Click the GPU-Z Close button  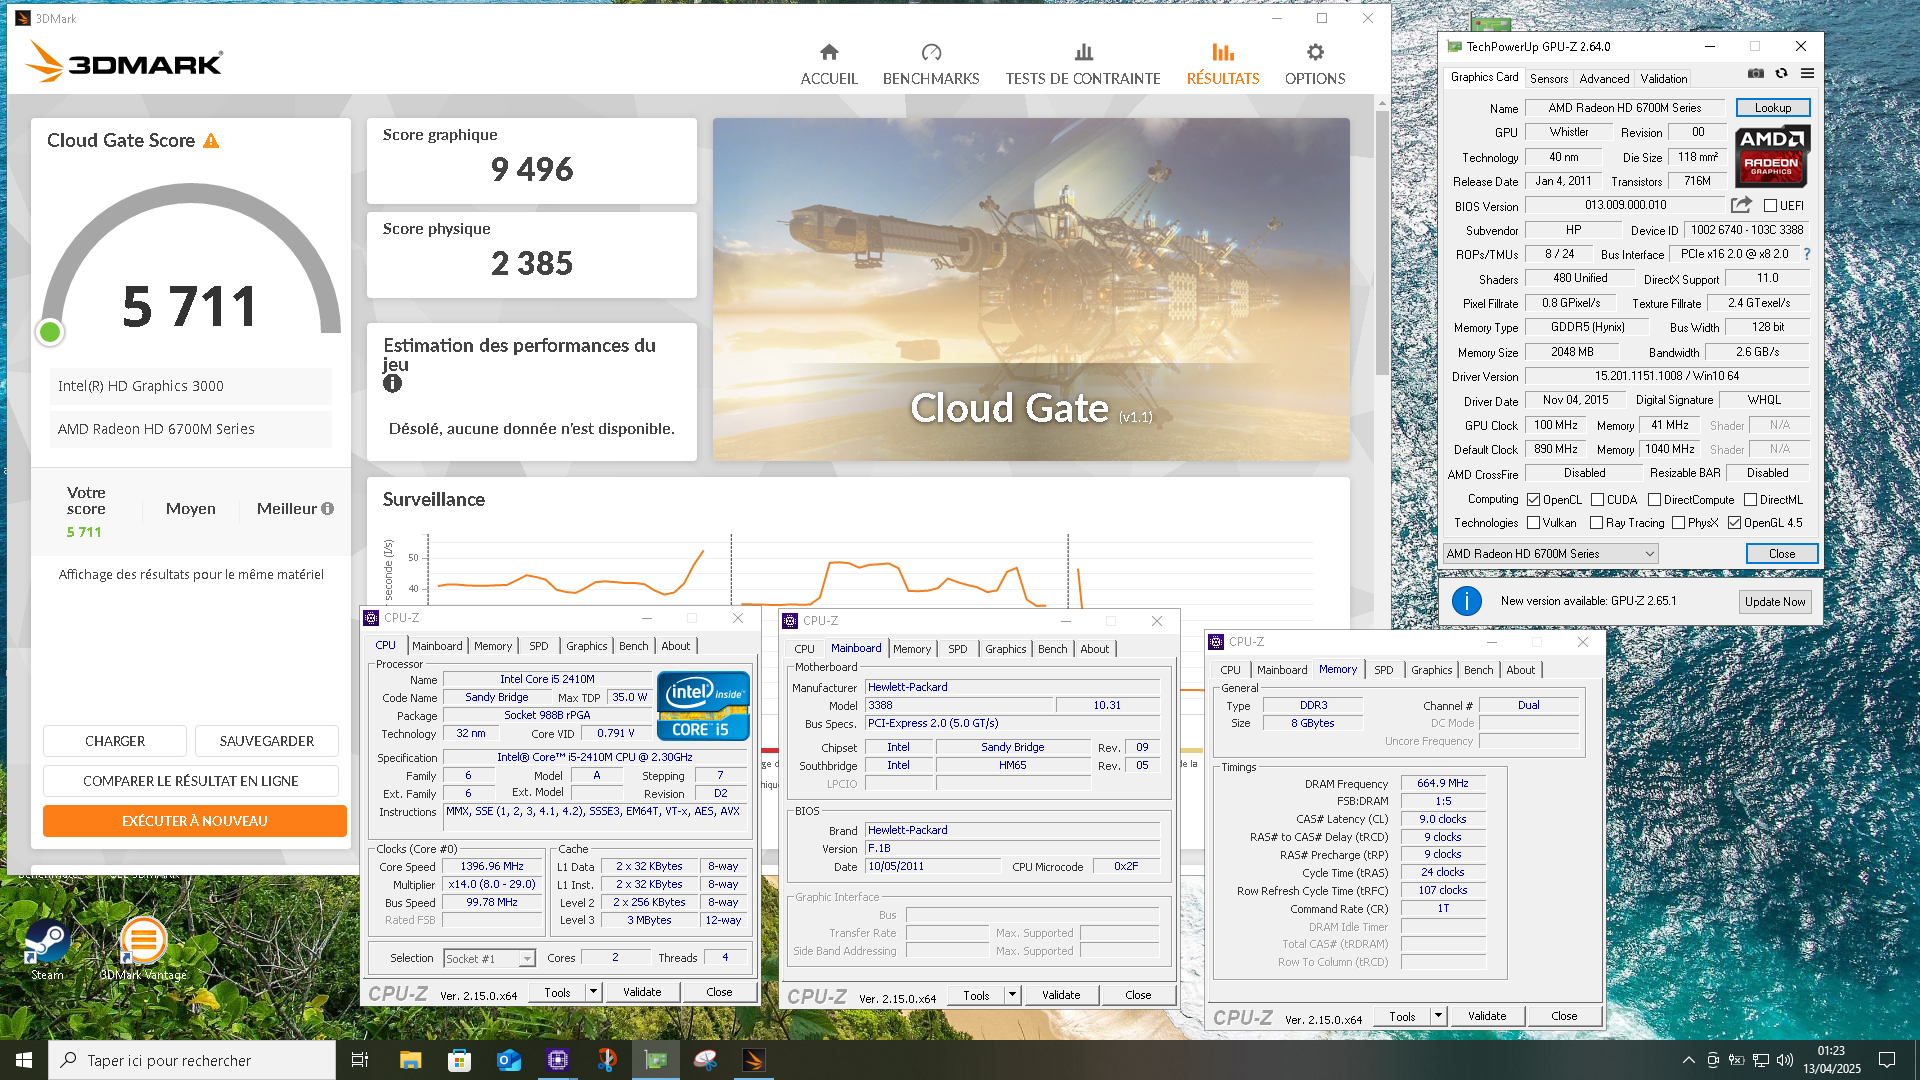(1781, 554)
